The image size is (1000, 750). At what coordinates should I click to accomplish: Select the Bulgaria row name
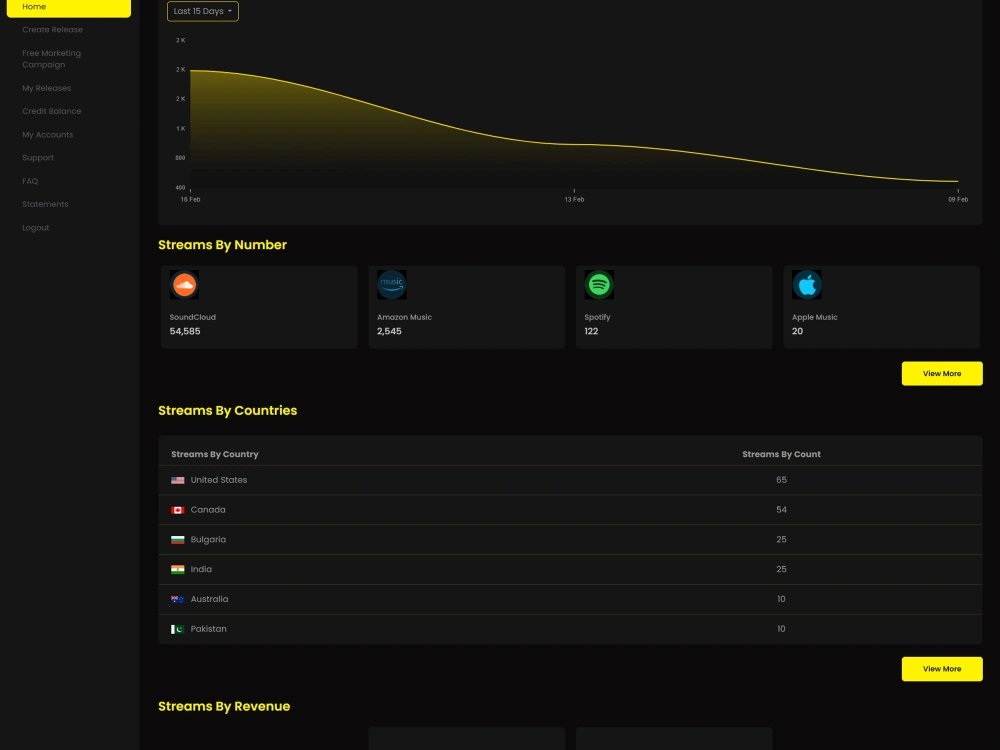point(208,540)
